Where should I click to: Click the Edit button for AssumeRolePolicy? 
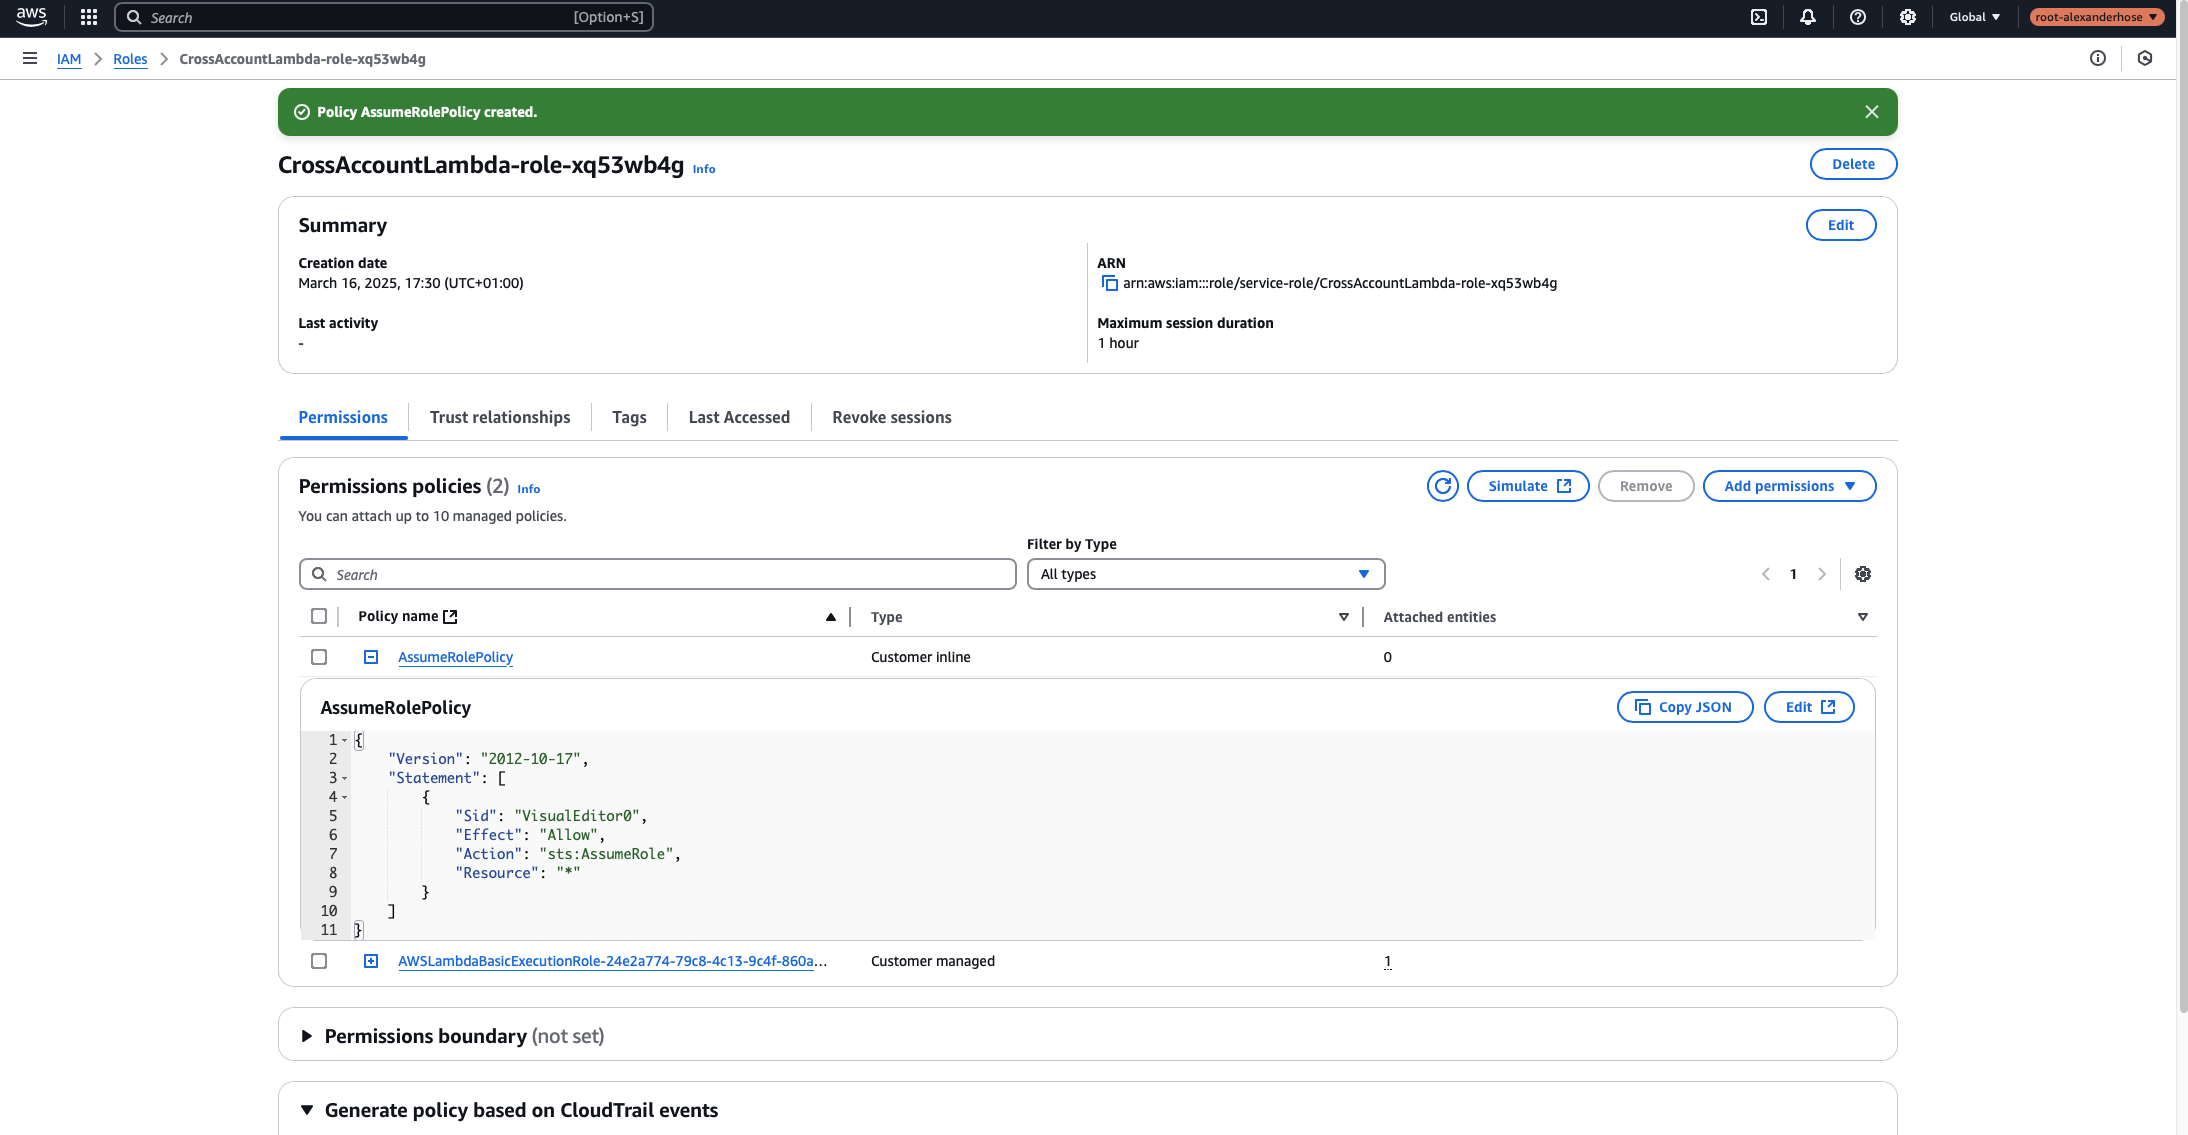(x=1809, y=706)
